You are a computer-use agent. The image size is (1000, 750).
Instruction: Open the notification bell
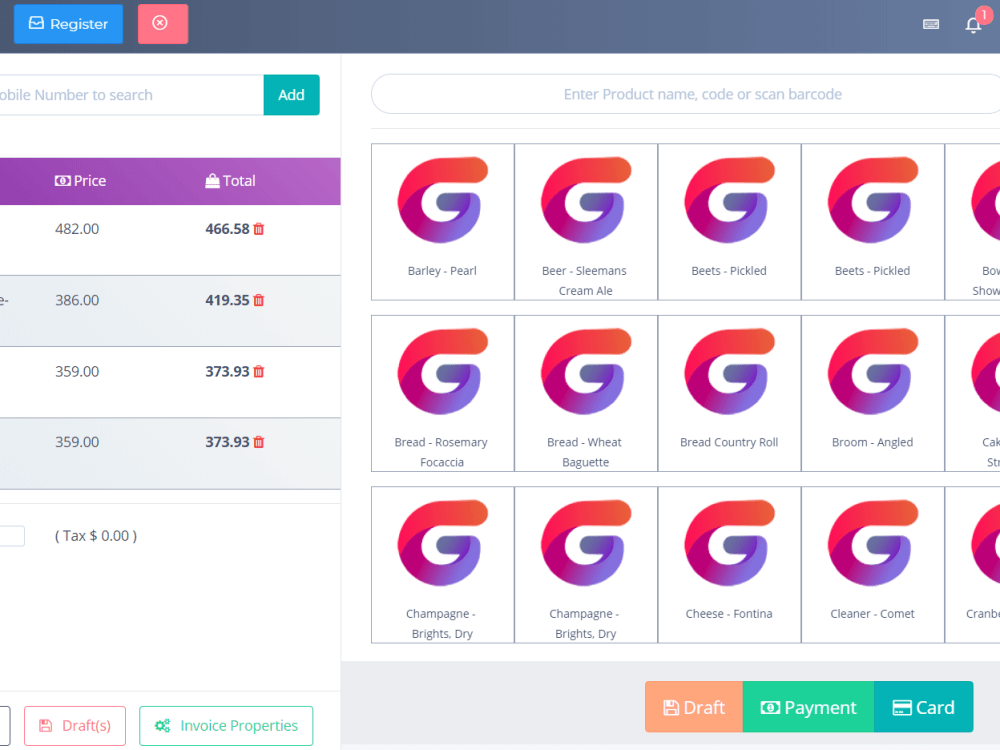tap(973, 25)
